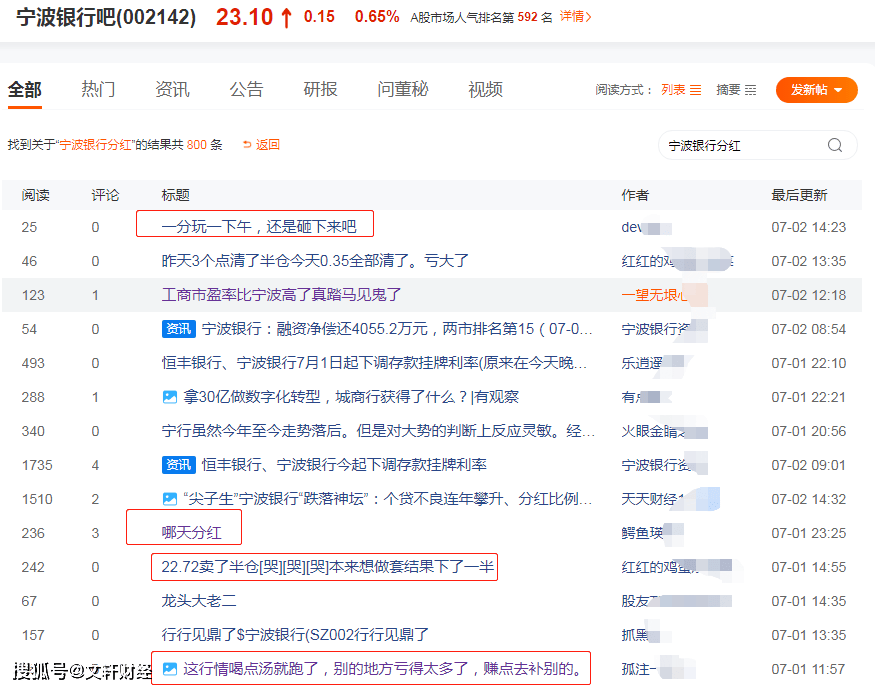Viewport: 875px width, 690px height.
Task: Open the 详情 link for popularity ranking
Action: coord(575,17)
